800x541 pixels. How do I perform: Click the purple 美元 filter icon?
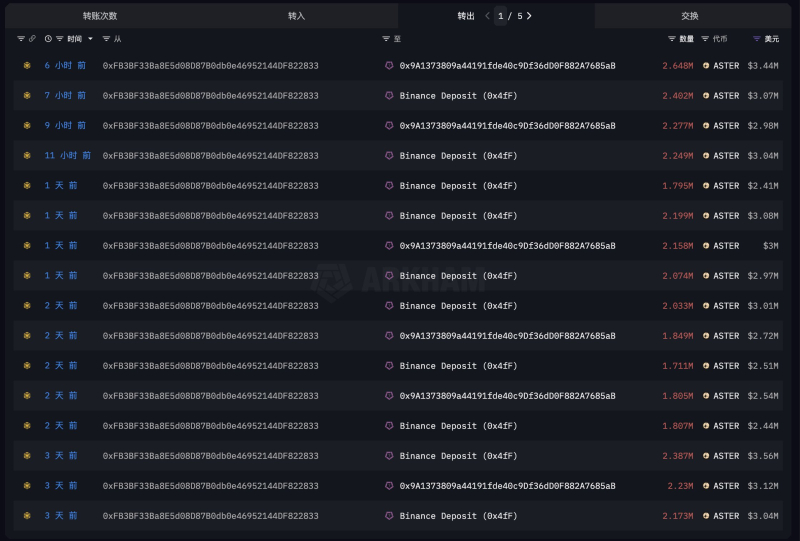pyautogui.click(x=756, y=39)
